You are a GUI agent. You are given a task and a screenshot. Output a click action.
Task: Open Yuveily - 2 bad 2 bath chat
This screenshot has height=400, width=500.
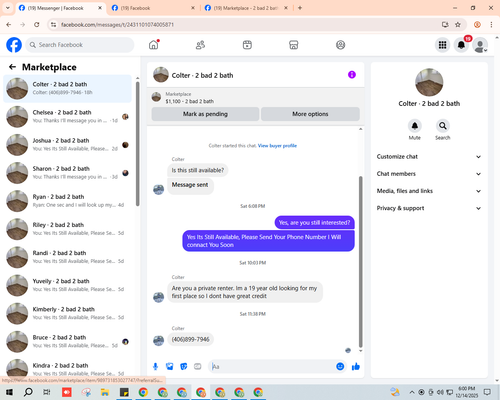(68, 285)
